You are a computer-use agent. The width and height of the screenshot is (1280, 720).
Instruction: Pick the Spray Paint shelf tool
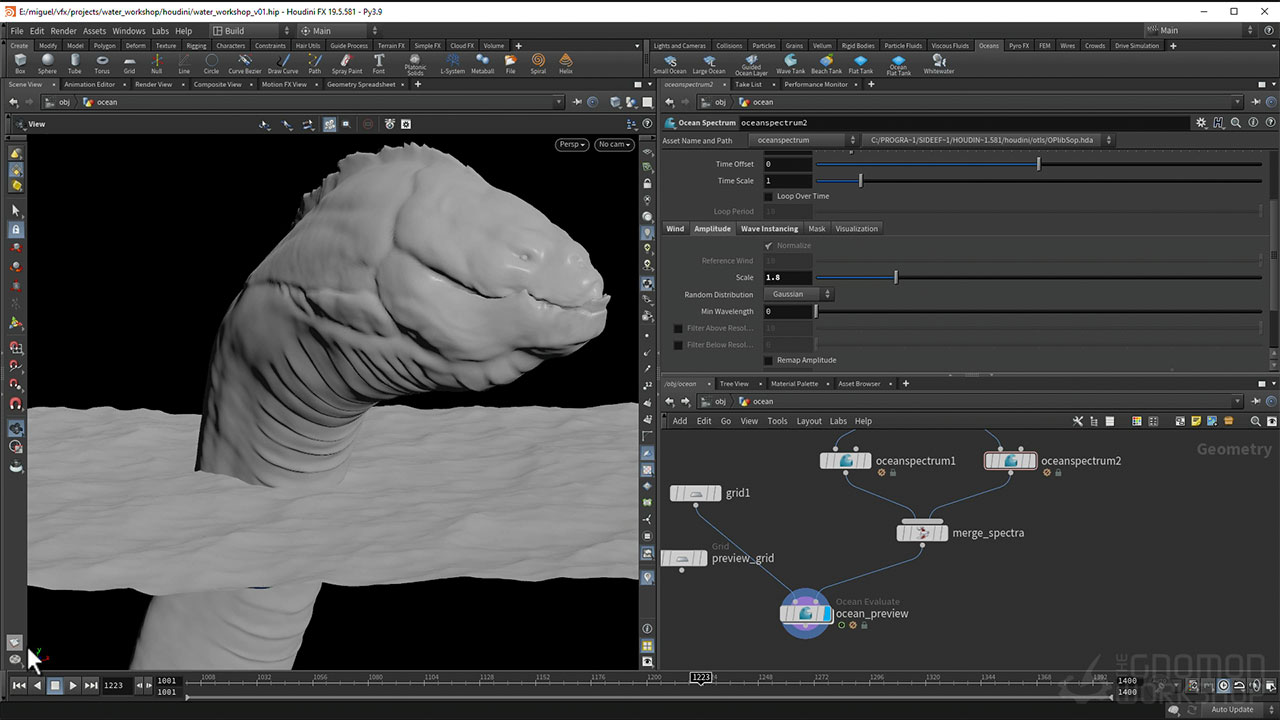(x=347, y=63)
